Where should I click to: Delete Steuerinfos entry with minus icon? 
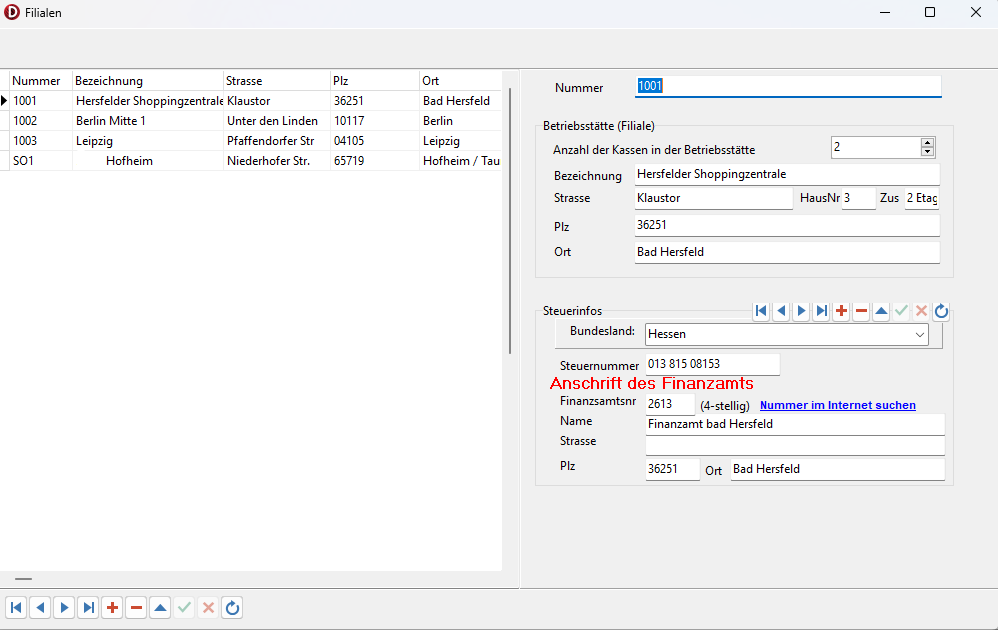point(861,311)
